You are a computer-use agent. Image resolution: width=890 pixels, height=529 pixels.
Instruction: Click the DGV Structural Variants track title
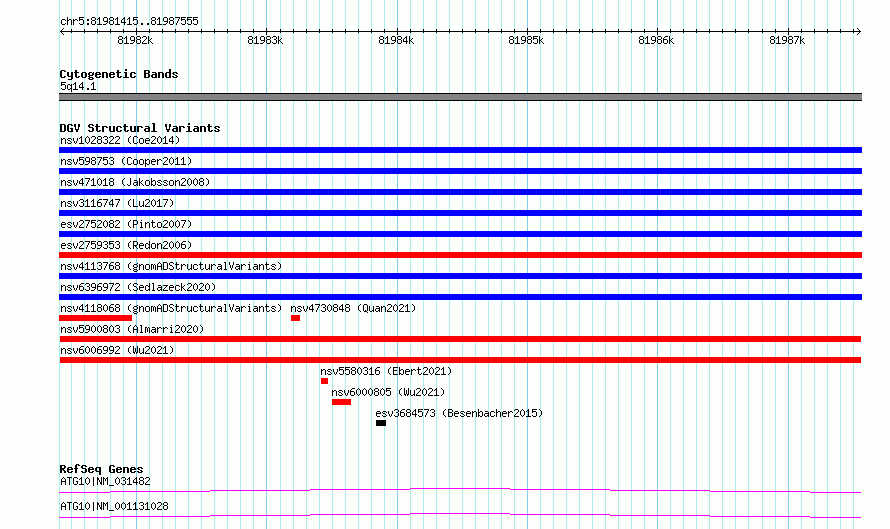point(140,128)
